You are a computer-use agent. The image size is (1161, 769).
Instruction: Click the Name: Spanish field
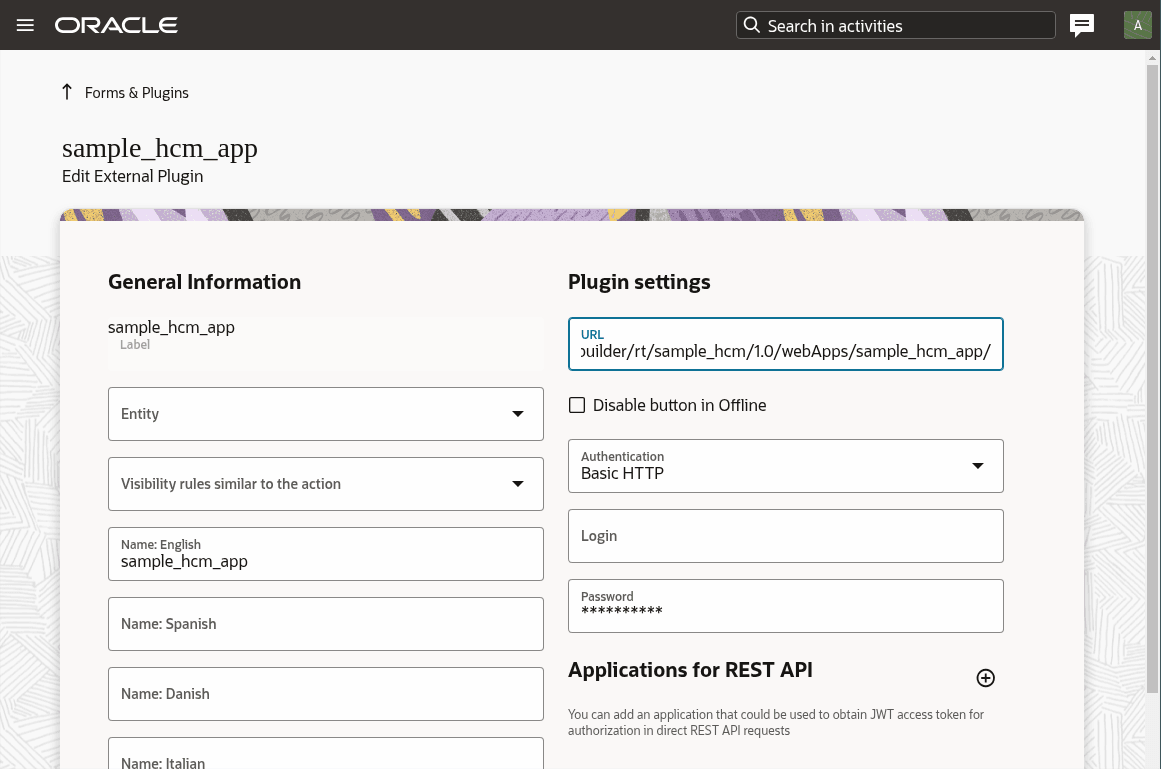pos(326,624)
